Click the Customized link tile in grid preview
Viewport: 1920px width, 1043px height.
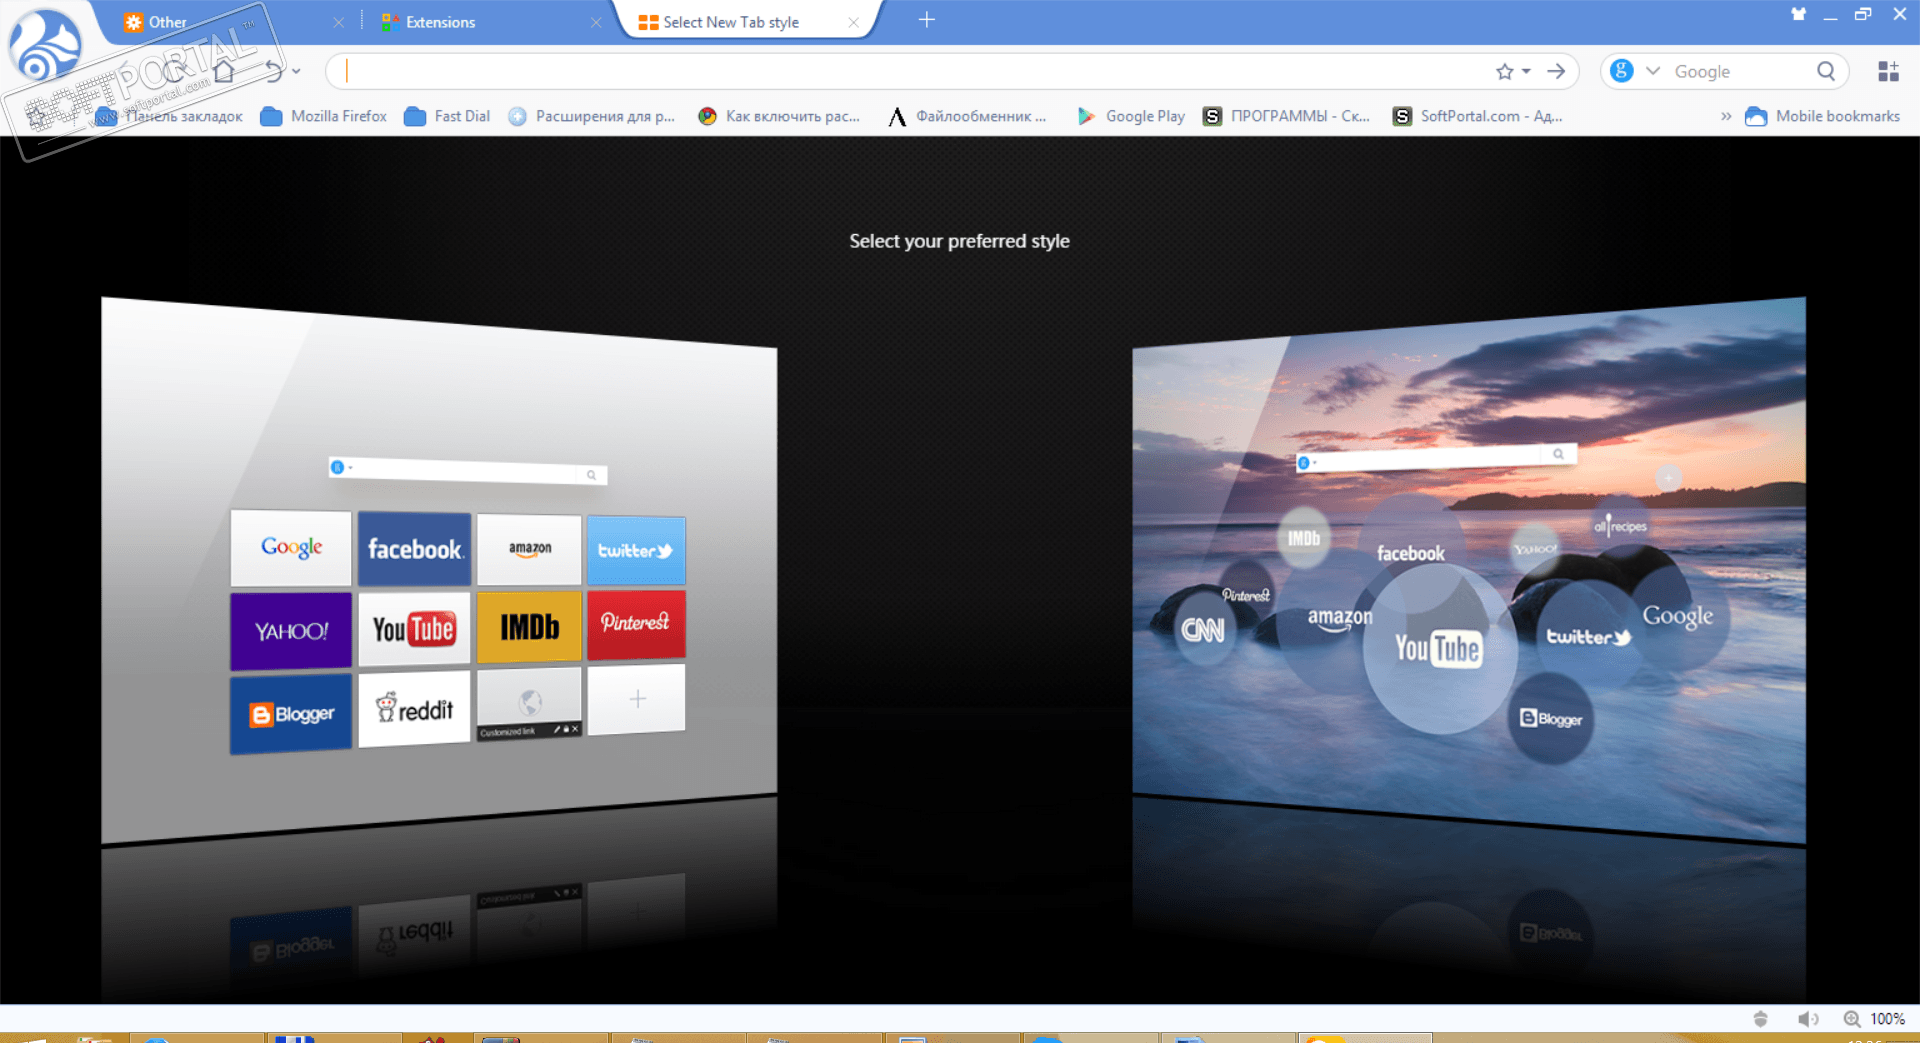click(529, 704)
